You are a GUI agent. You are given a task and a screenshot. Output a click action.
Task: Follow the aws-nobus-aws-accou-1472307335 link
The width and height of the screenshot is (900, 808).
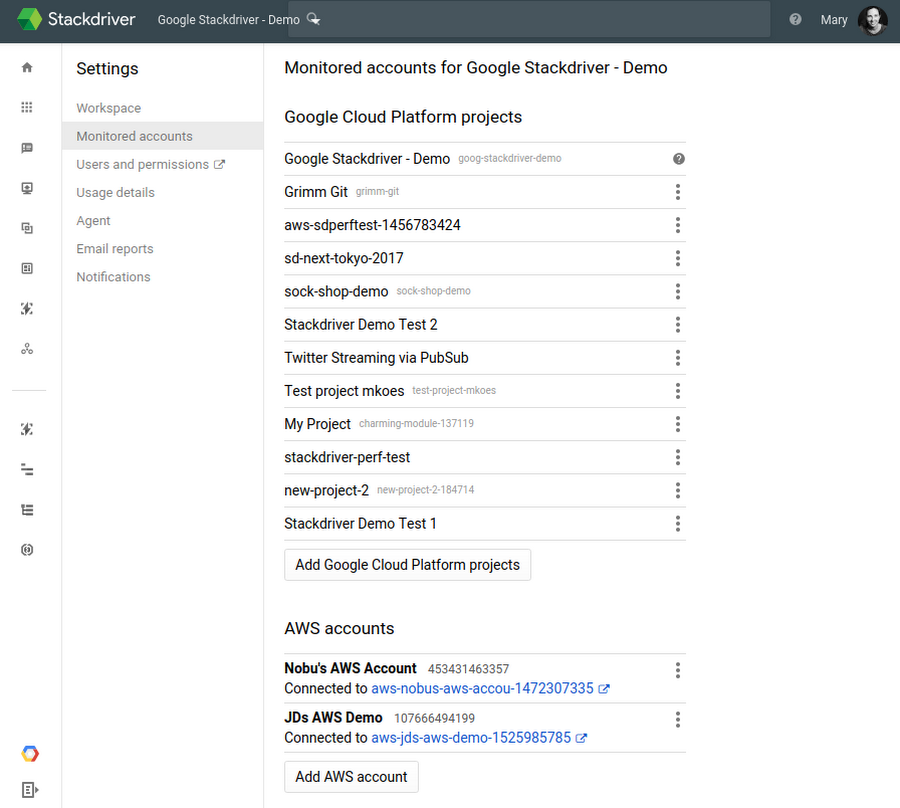coord(482,689)
